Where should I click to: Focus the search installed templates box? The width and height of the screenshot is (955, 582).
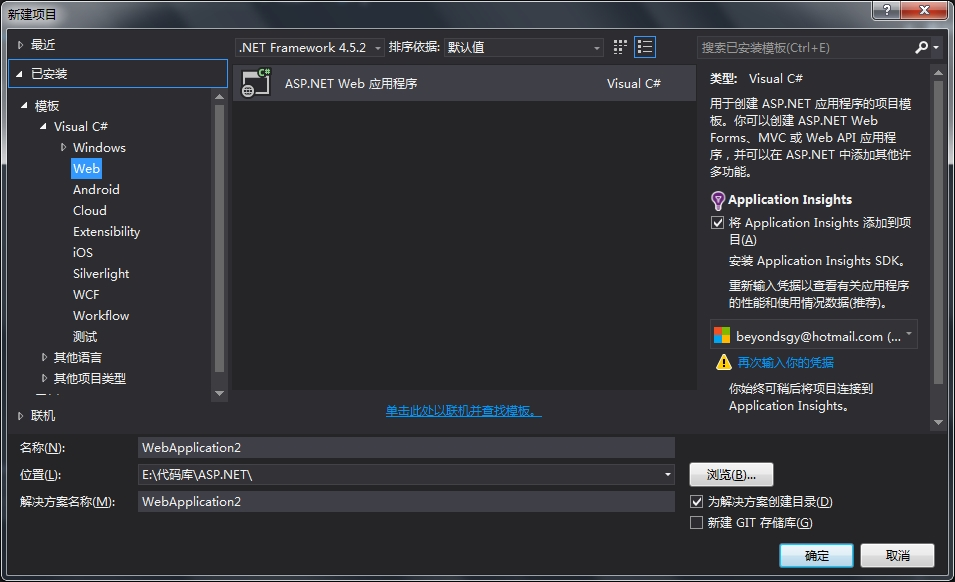point(805,47)
